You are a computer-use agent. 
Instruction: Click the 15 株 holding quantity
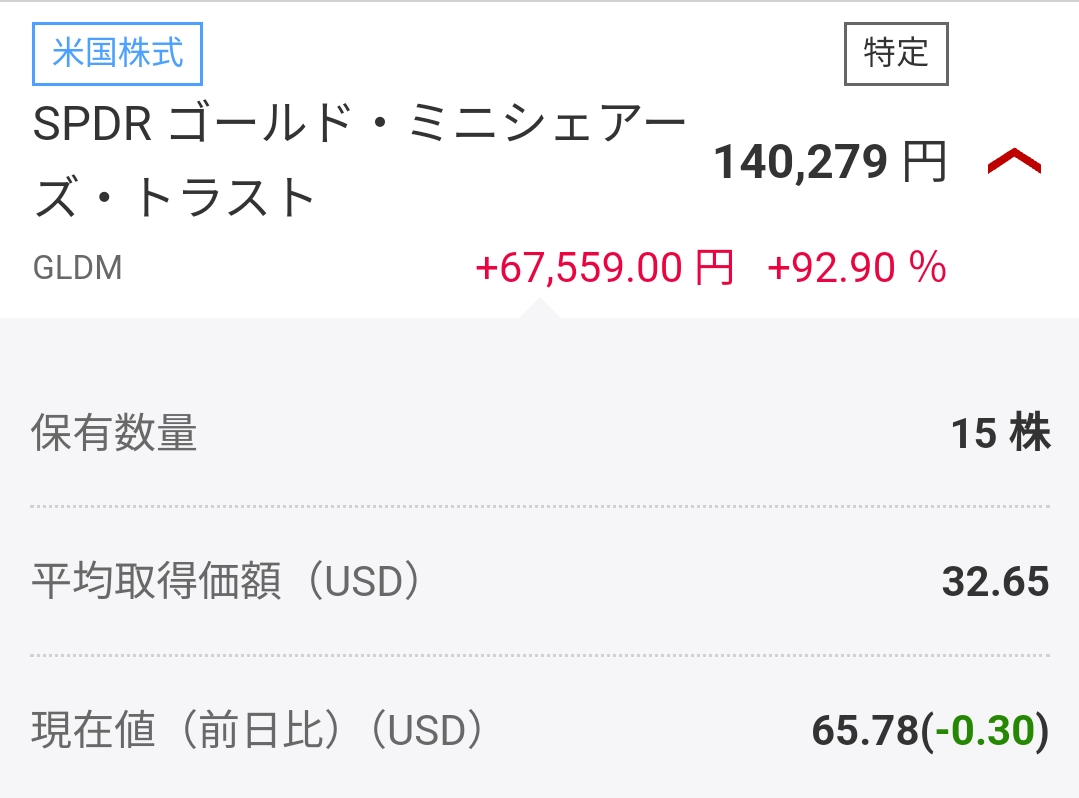pyautogui.click(x=1000, y=434)
